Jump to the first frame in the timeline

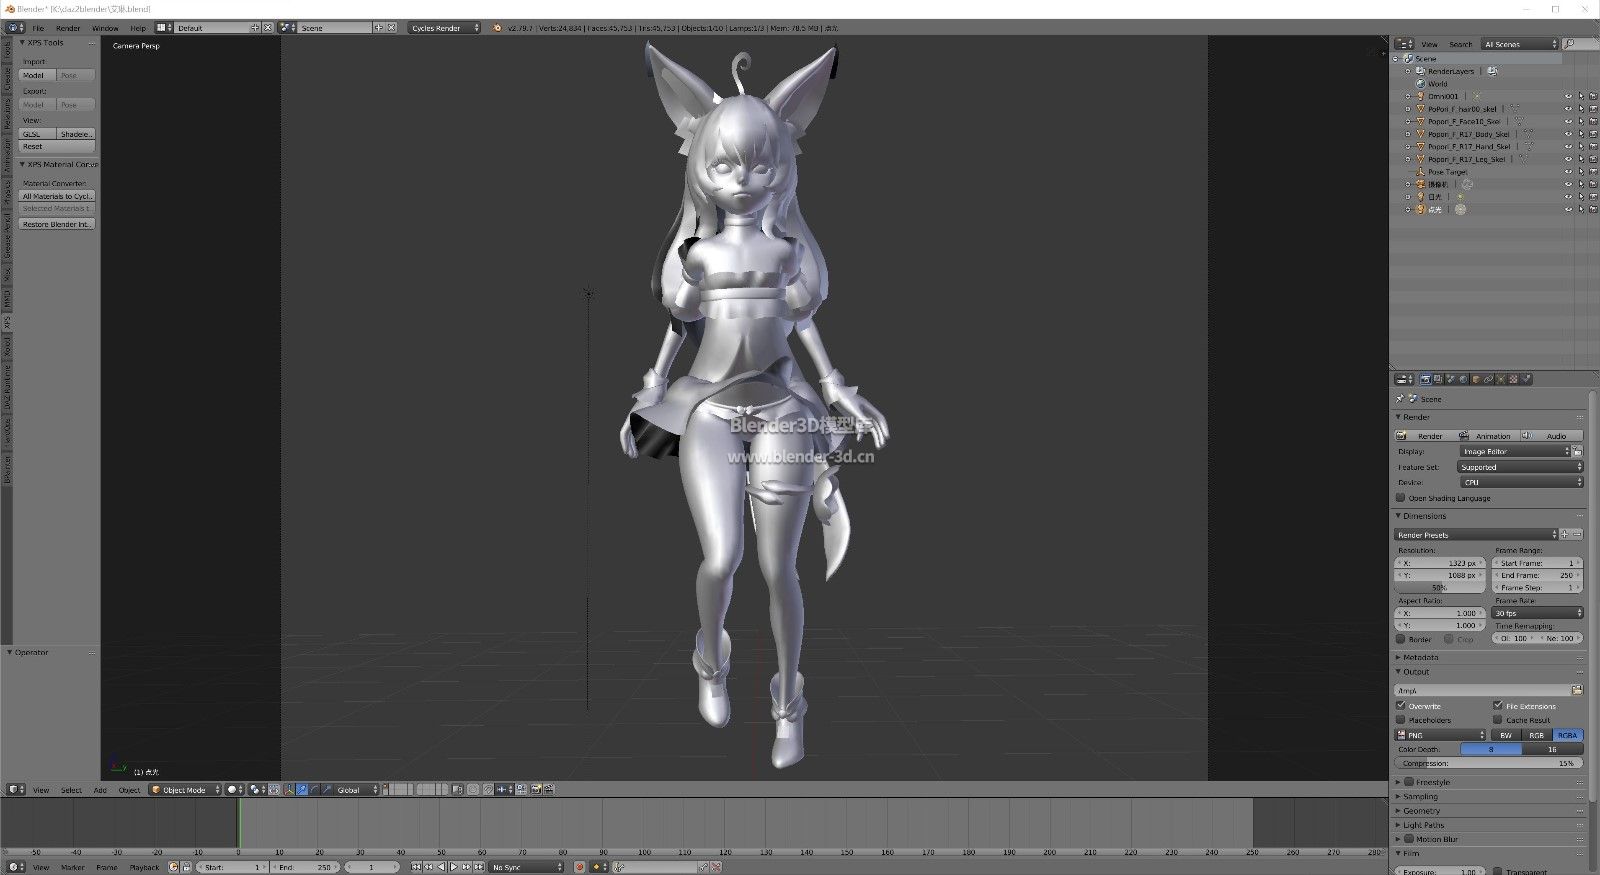pyautogui.click(x=416, y=867)
